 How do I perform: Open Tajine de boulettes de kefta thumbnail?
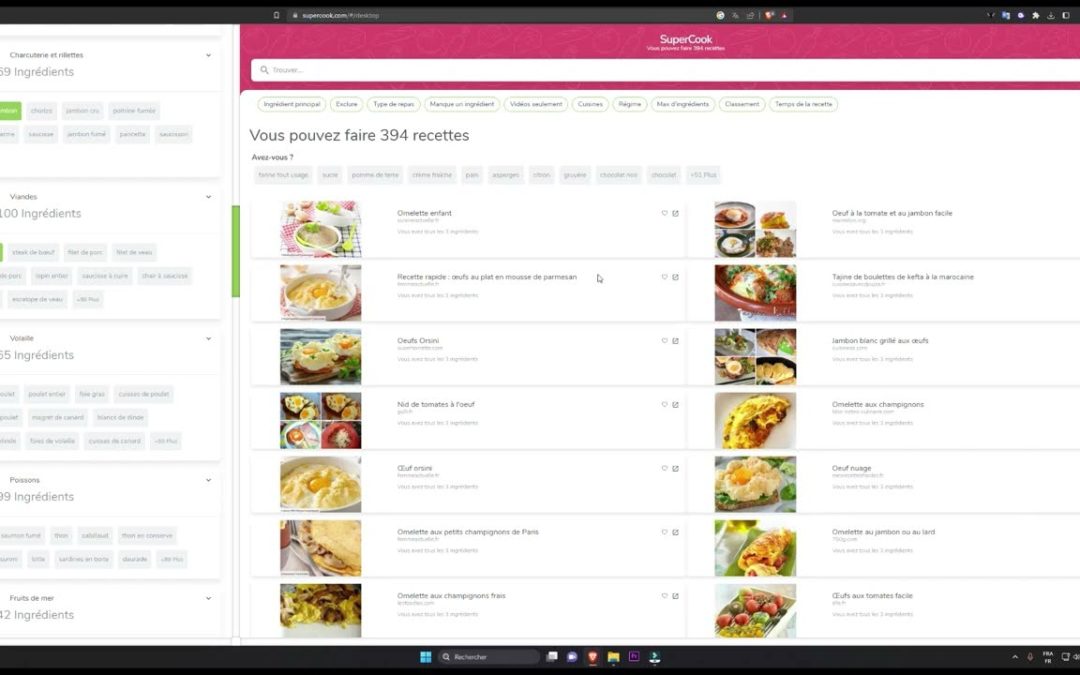pos(755,293)
